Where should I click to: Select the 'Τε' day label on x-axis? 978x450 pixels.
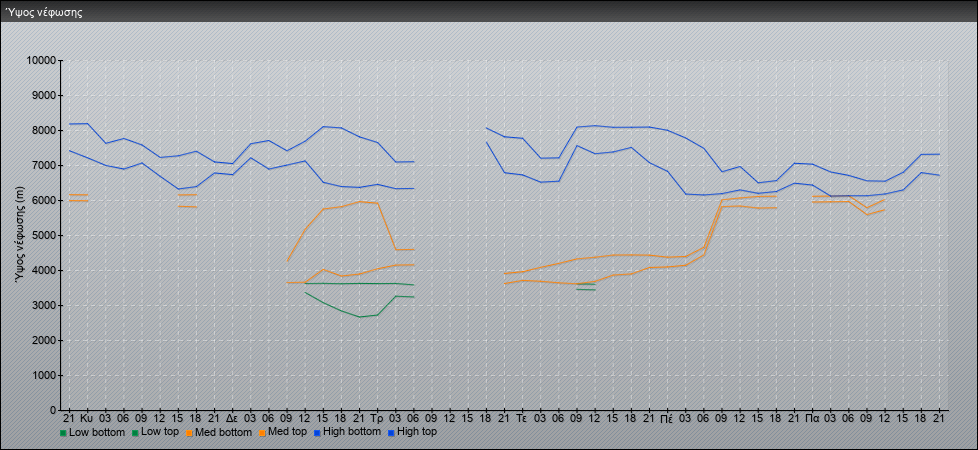pos(521,417)
